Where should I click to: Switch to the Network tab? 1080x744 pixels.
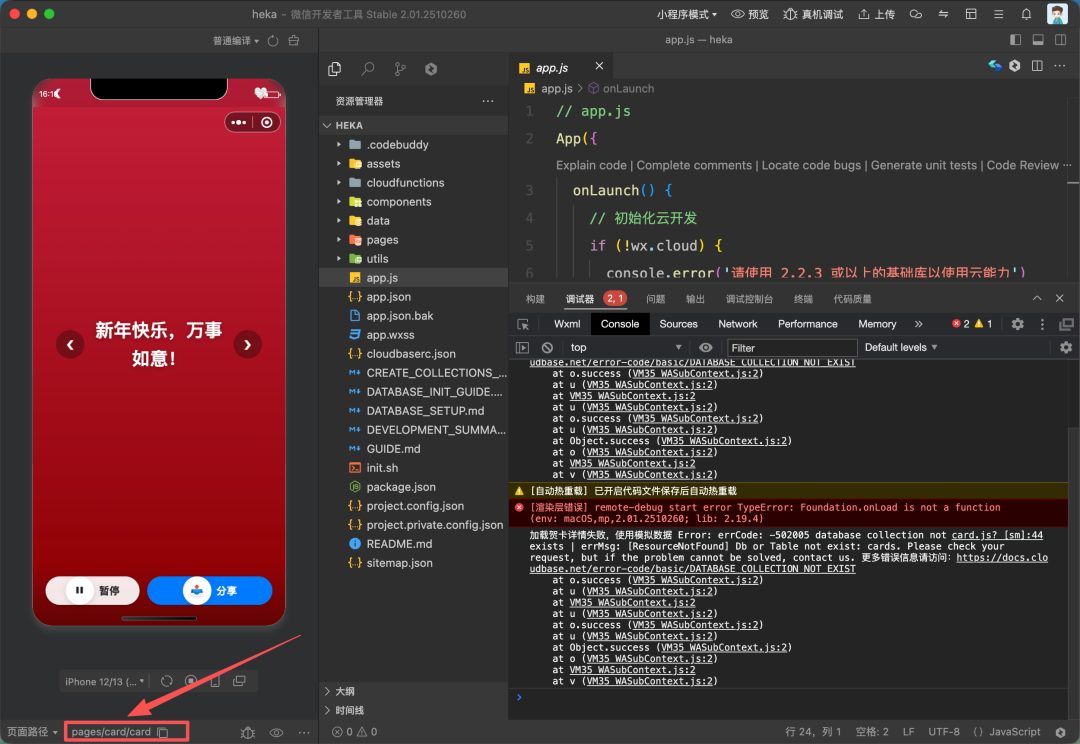pos(737,324)
